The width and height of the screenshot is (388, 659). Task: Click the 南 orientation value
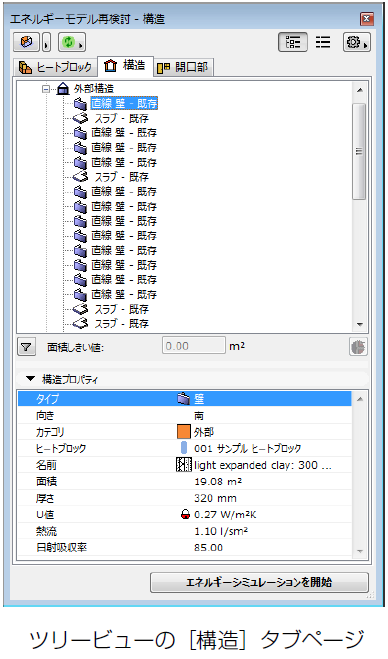(199, 416)
